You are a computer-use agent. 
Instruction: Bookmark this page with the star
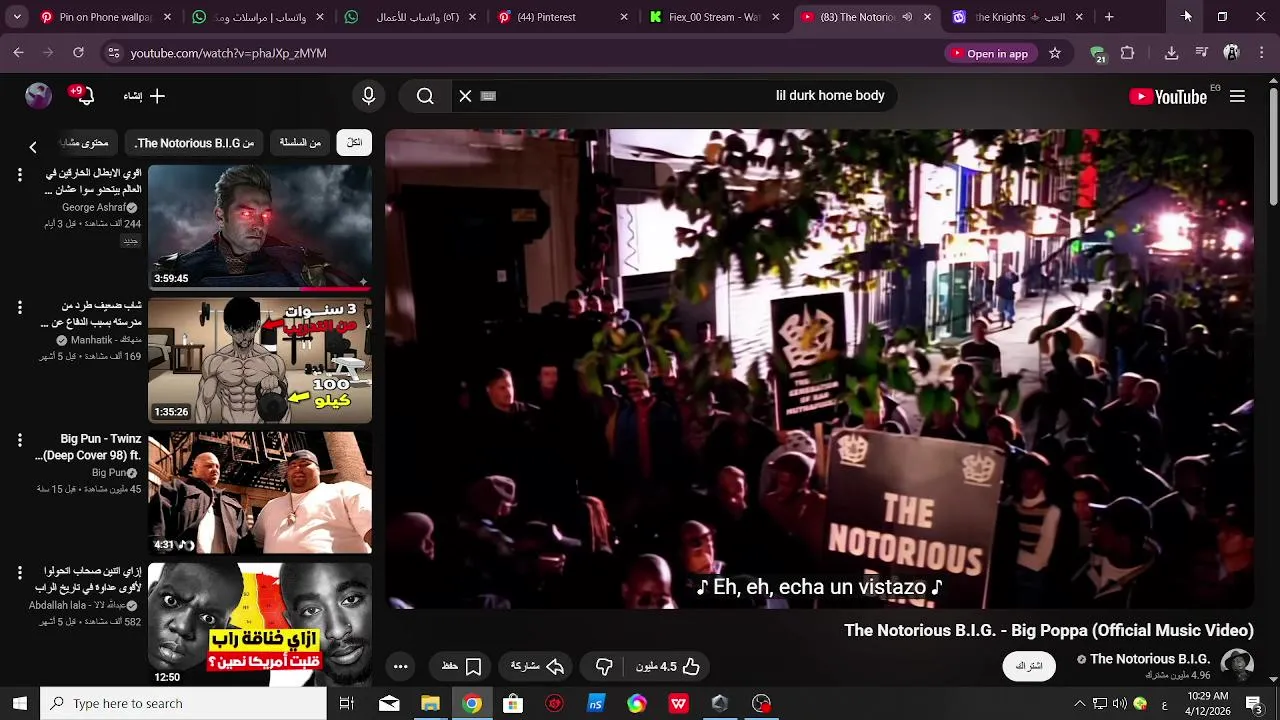pos(1055,53)
